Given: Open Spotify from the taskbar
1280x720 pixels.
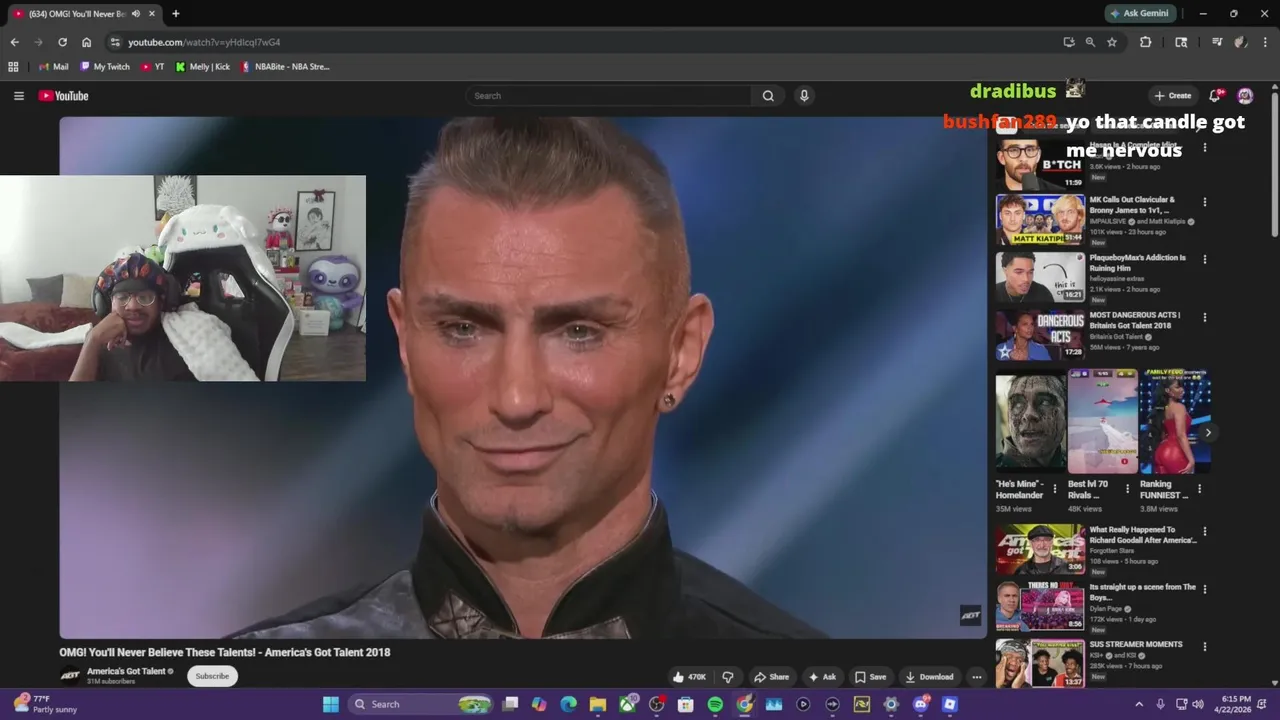Looking at the screenshot, I should [x=715, y=704].
